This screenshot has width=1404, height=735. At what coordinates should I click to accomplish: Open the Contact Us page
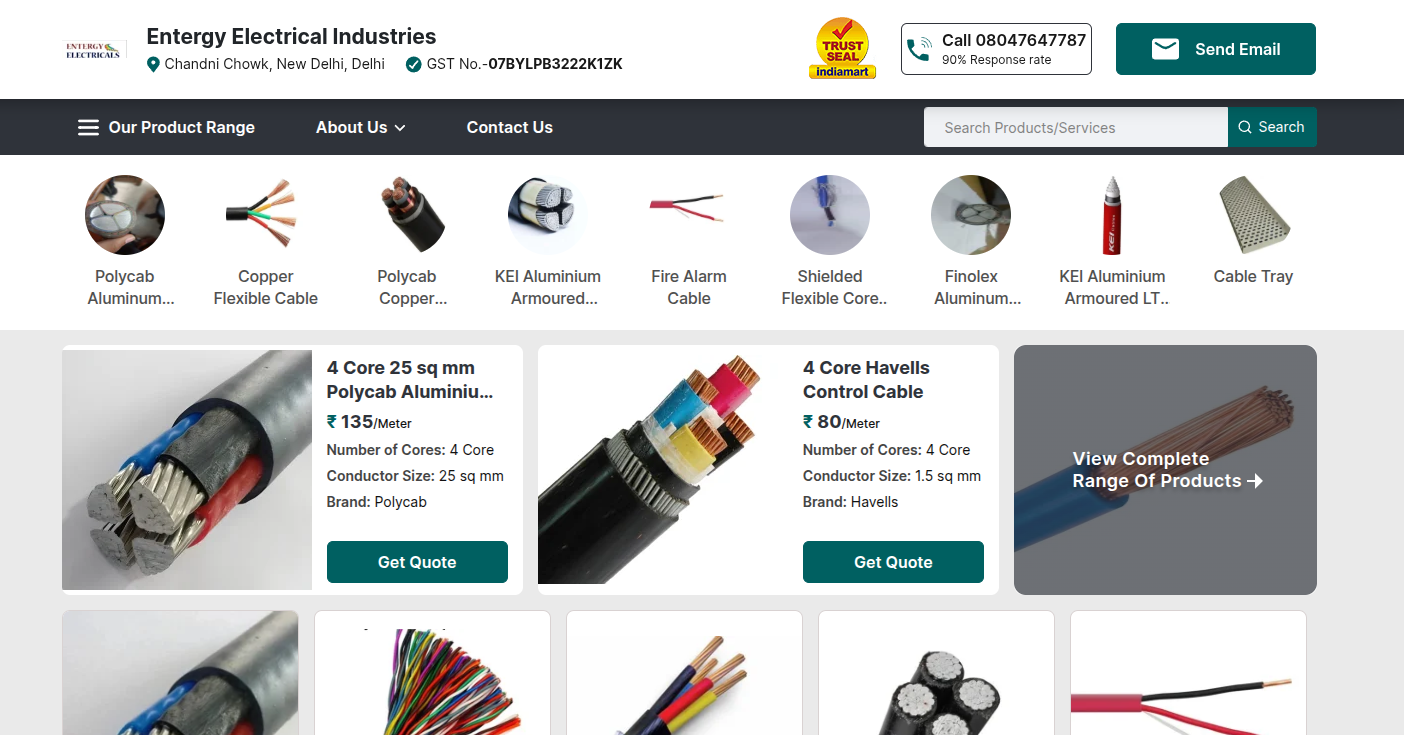tap(509, 127)
